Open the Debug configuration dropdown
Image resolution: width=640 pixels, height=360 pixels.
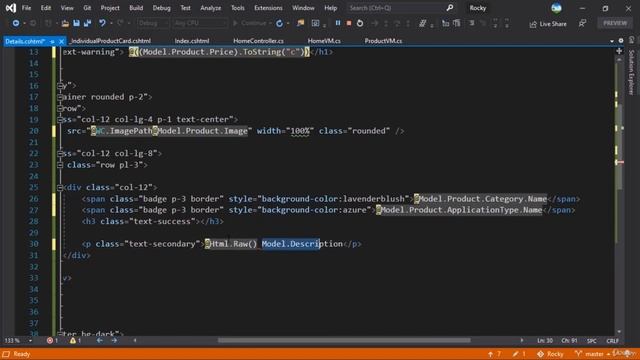[x=153, y=23]
